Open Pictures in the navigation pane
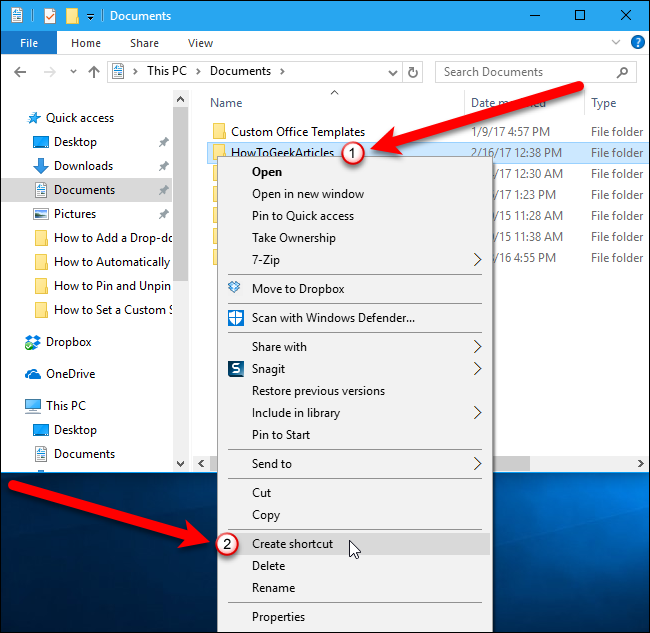 pyautogui.click(x=75, y=214)
